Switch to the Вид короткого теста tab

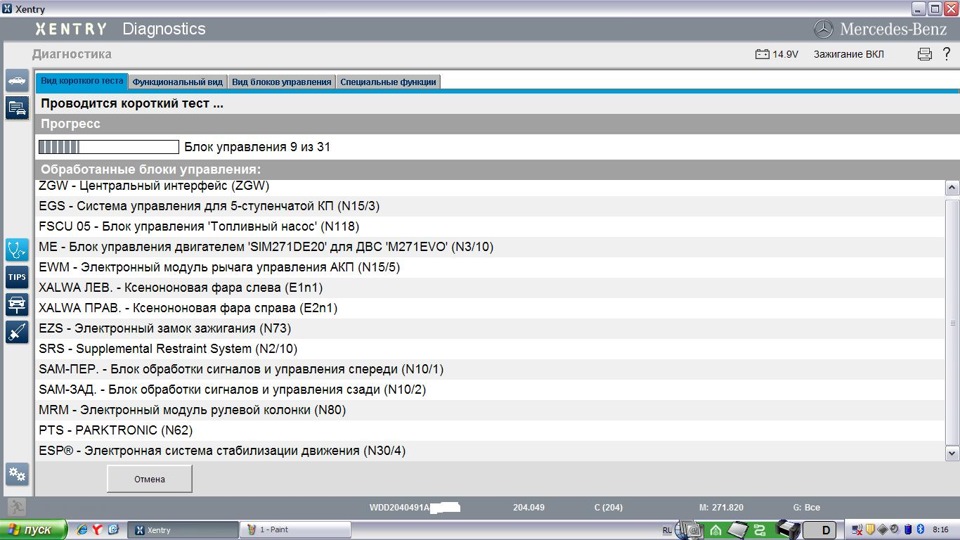point(81,81)
